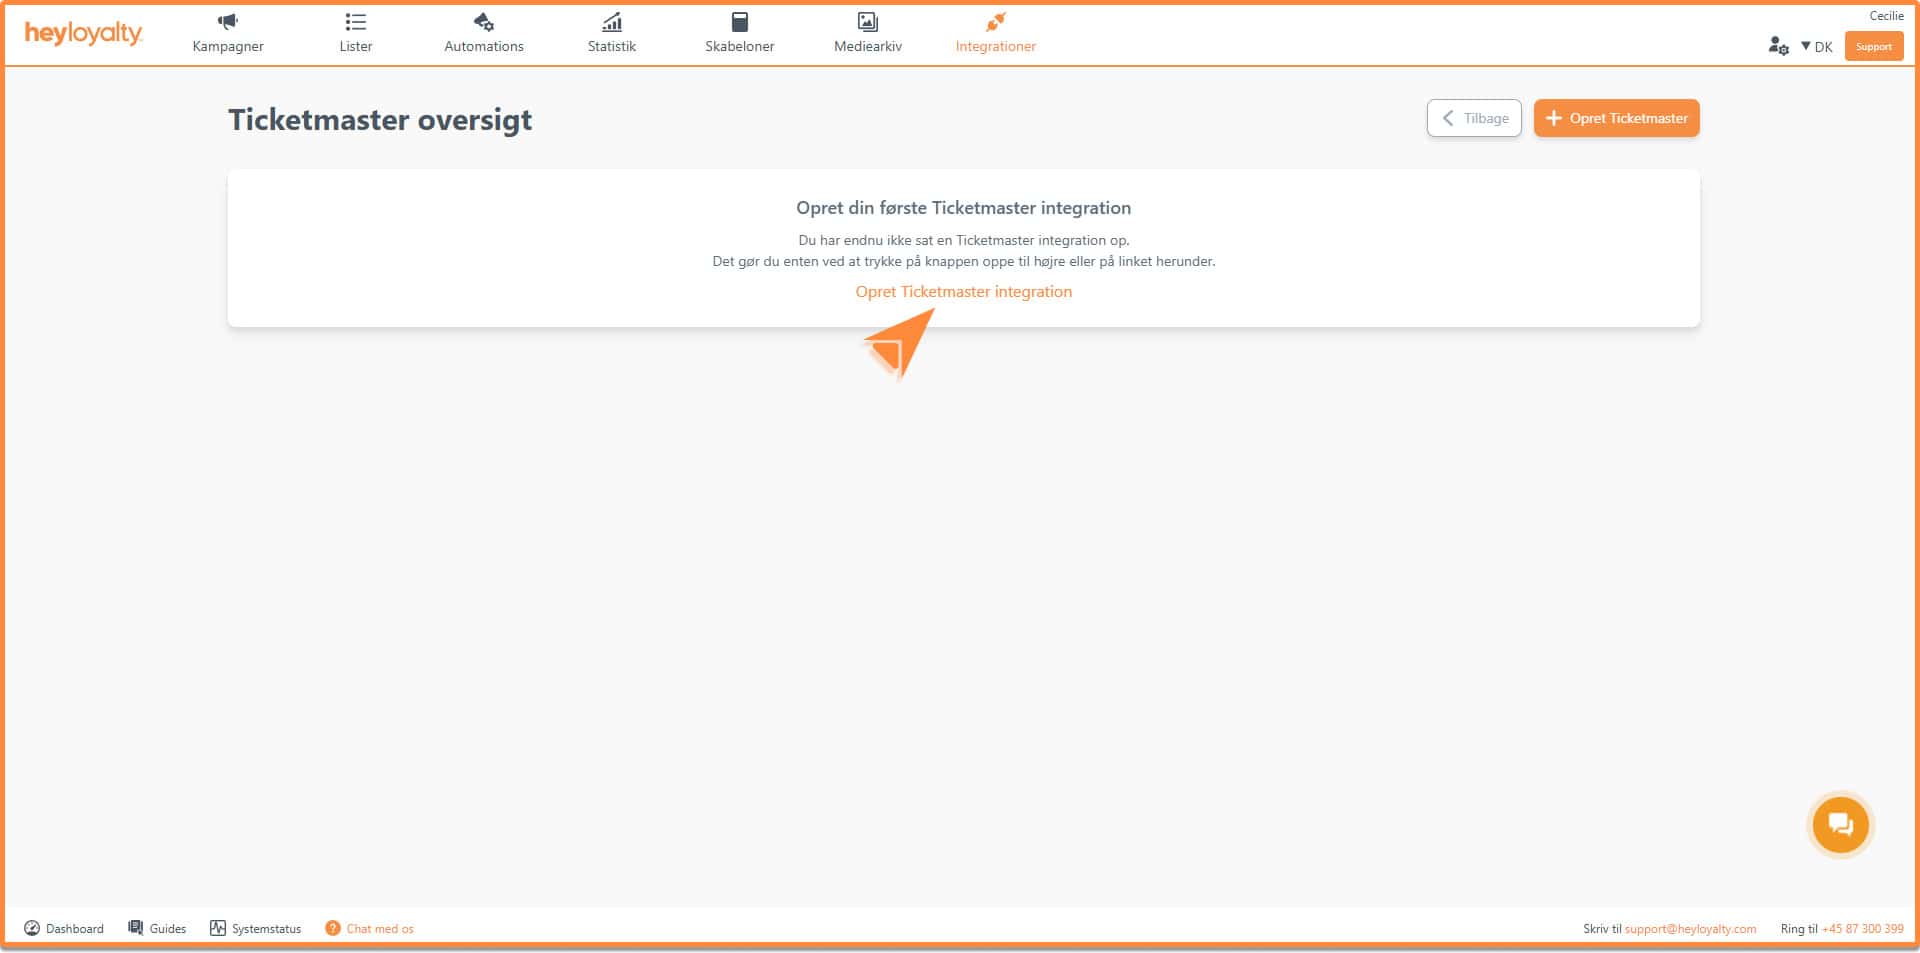Viewport: 1920px width, 953px height.
Task: Open the Kampagner megaphone menu
Action: click(x=228, y=33)
